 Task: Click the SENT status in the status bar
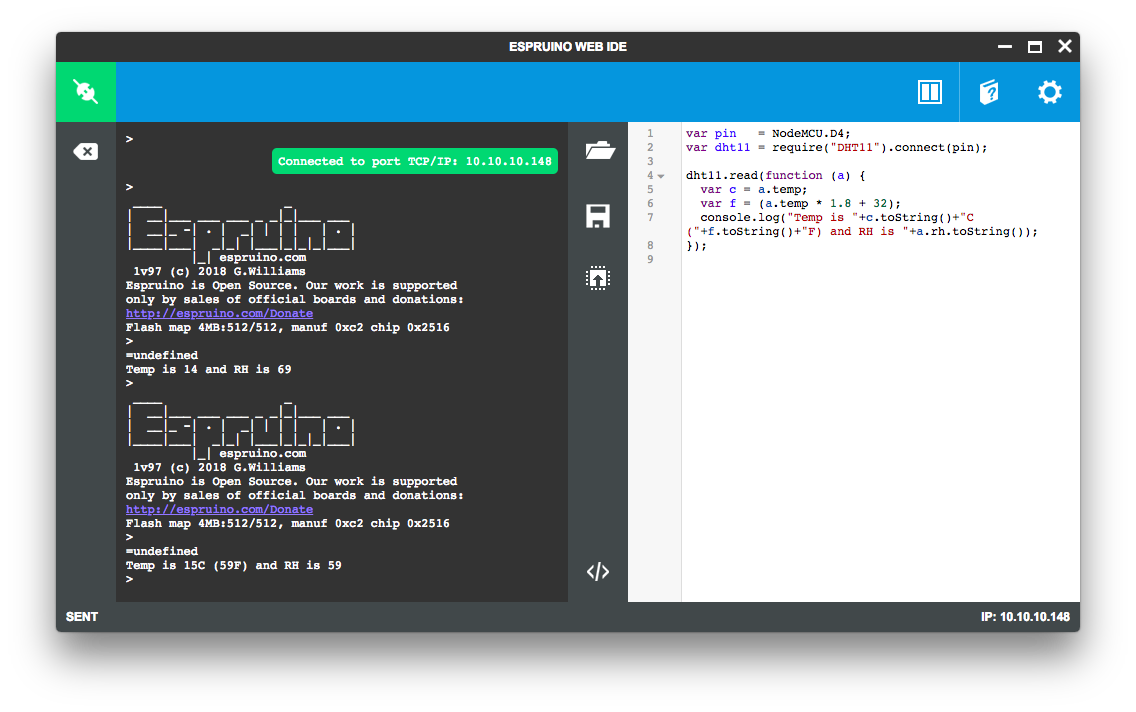click(x=82, y=617)
